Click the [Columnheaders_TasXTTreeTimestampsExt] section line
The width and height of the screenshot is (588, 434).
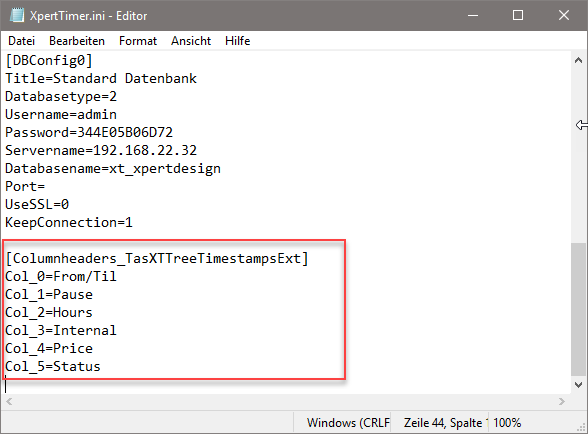point(157,258)
